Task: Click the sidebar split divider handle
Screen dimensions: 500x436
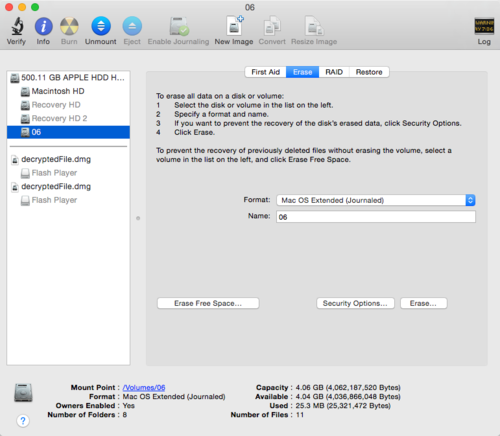Action: (x=138, y=218)
